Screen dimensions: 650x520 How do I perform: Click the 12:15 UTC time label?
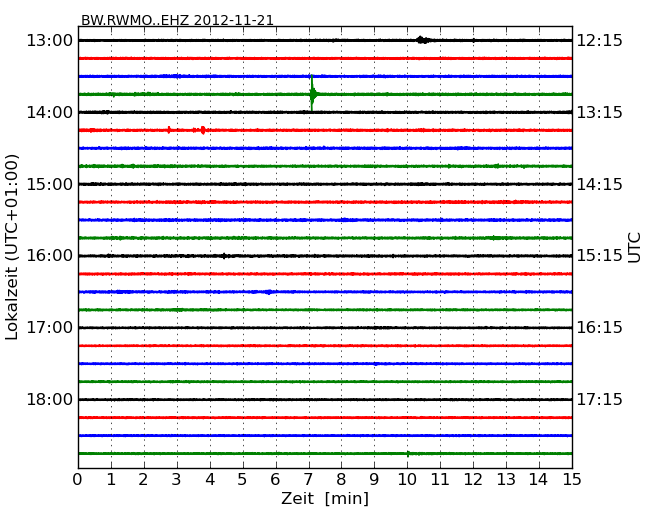599,41
